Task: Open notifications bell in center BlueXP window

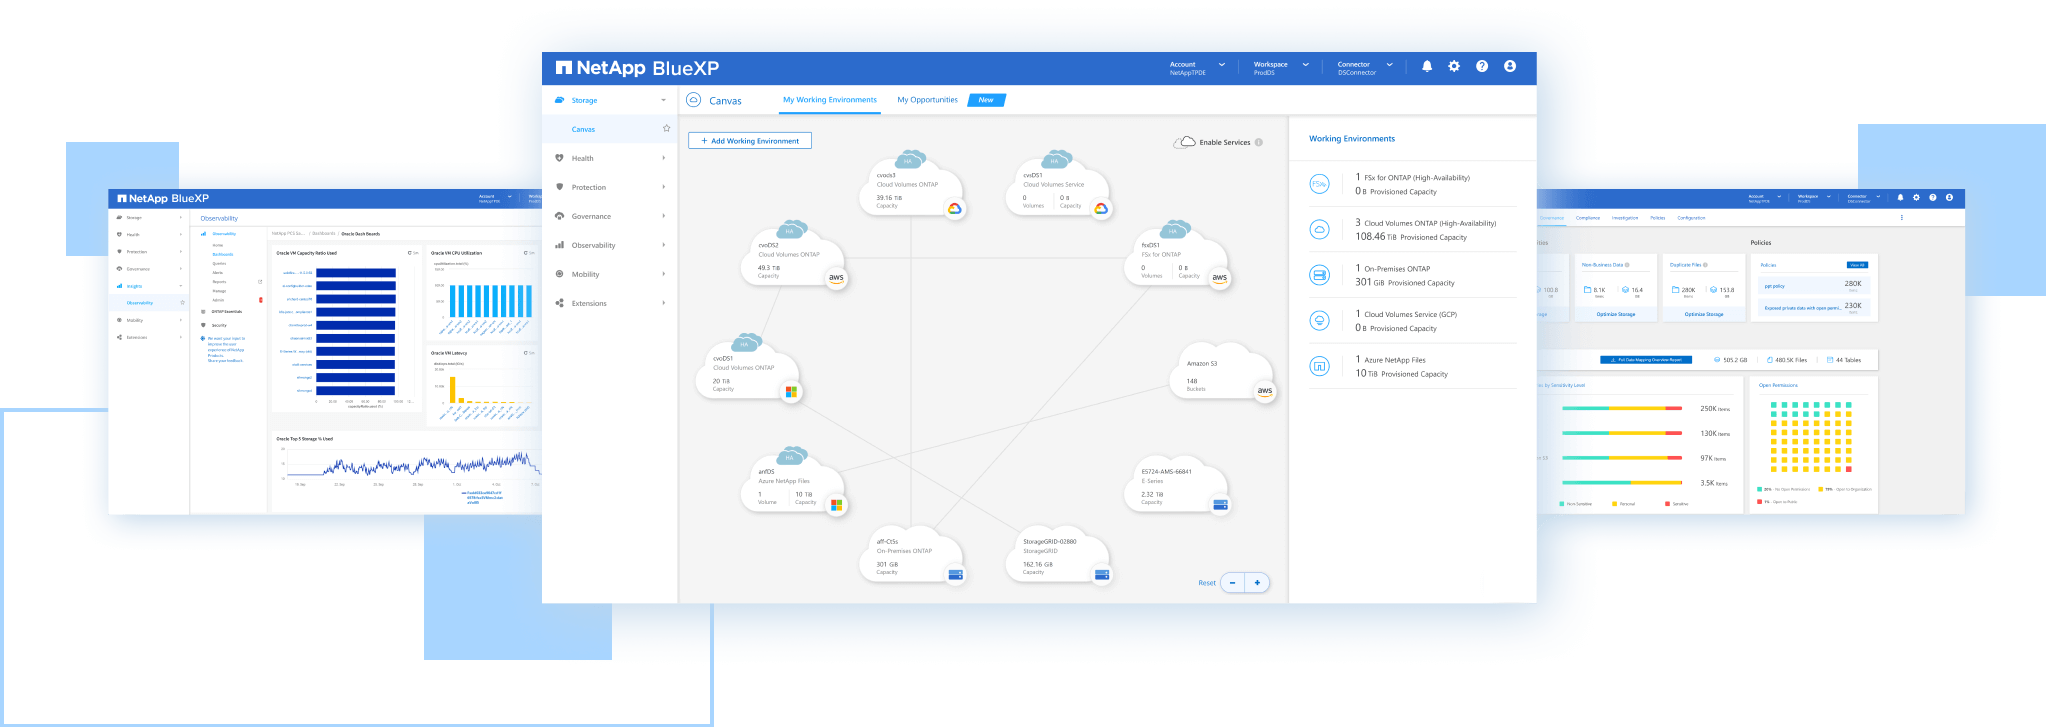Action: [1427, 66]
